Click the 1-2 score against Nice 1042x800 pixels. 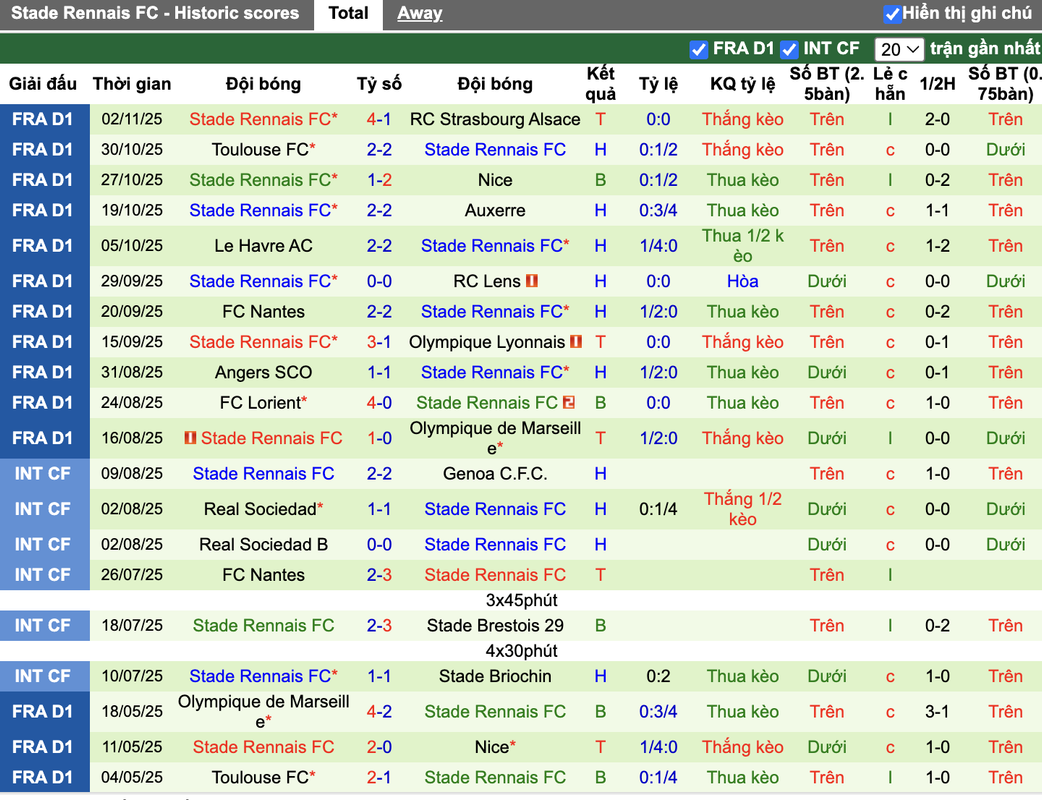tap(379, 180)
